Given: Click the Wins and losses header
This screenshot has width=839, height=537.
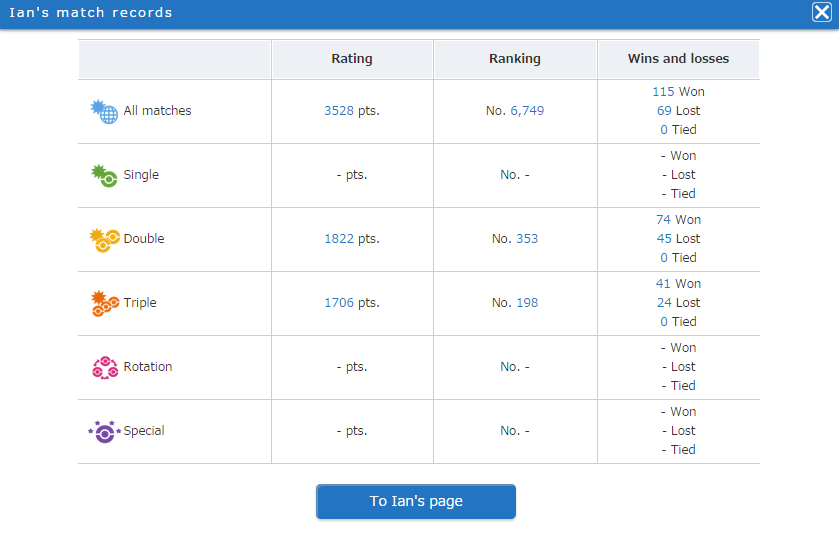Looking at the screenshot, I should click(x=678, y=59).
